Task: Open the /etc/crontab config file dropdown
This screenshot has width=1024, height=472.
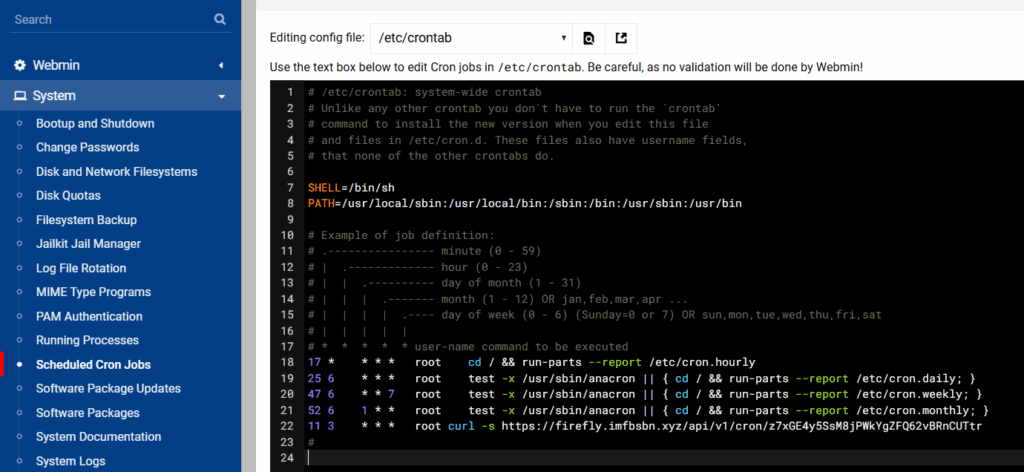Action: click(x=471, y=39)
